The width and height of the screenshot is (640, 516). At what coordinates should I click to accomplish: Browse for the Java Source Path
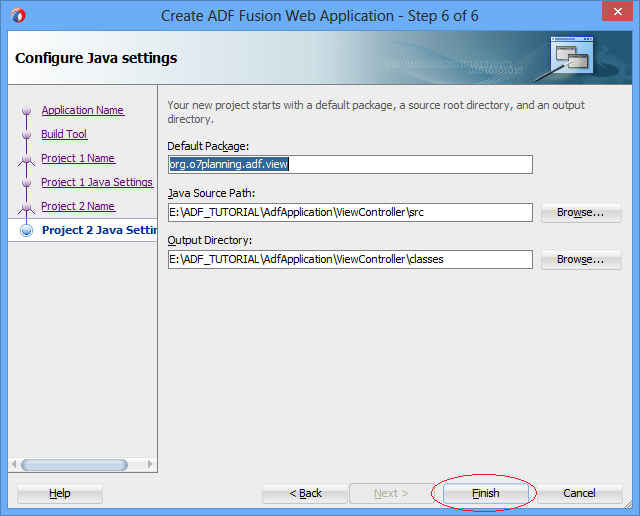(x=581, y=212)
